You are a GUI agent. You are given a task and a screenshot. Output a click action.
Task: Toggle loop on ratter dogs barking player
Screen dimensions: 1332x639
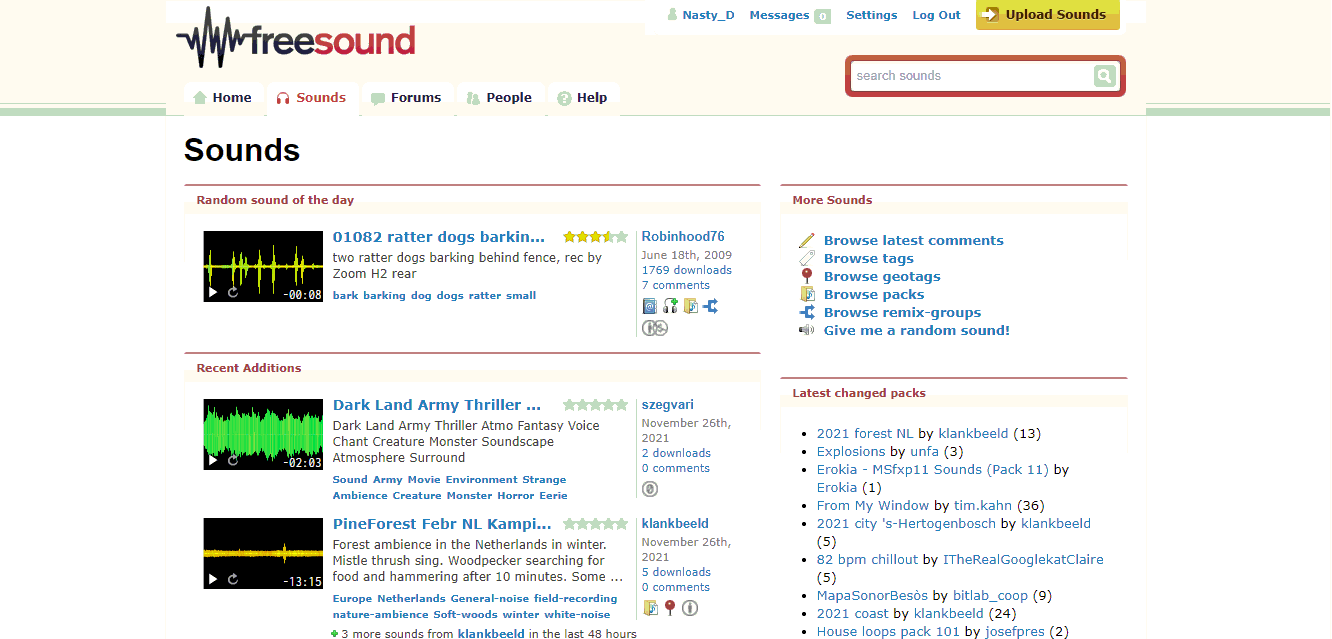click(x=233, y=292)
